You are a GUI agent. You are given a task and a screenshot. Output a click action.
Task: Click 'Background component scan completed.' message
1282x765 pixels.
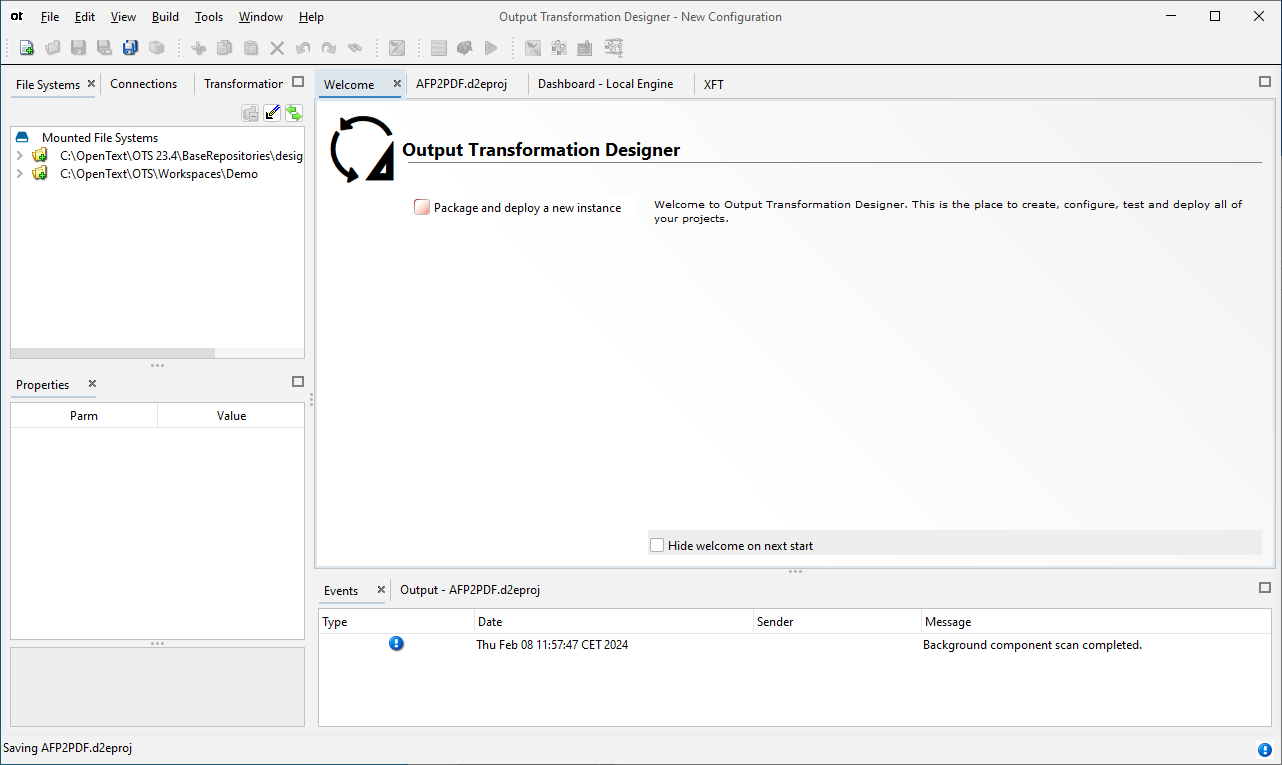pos(1032,645)
